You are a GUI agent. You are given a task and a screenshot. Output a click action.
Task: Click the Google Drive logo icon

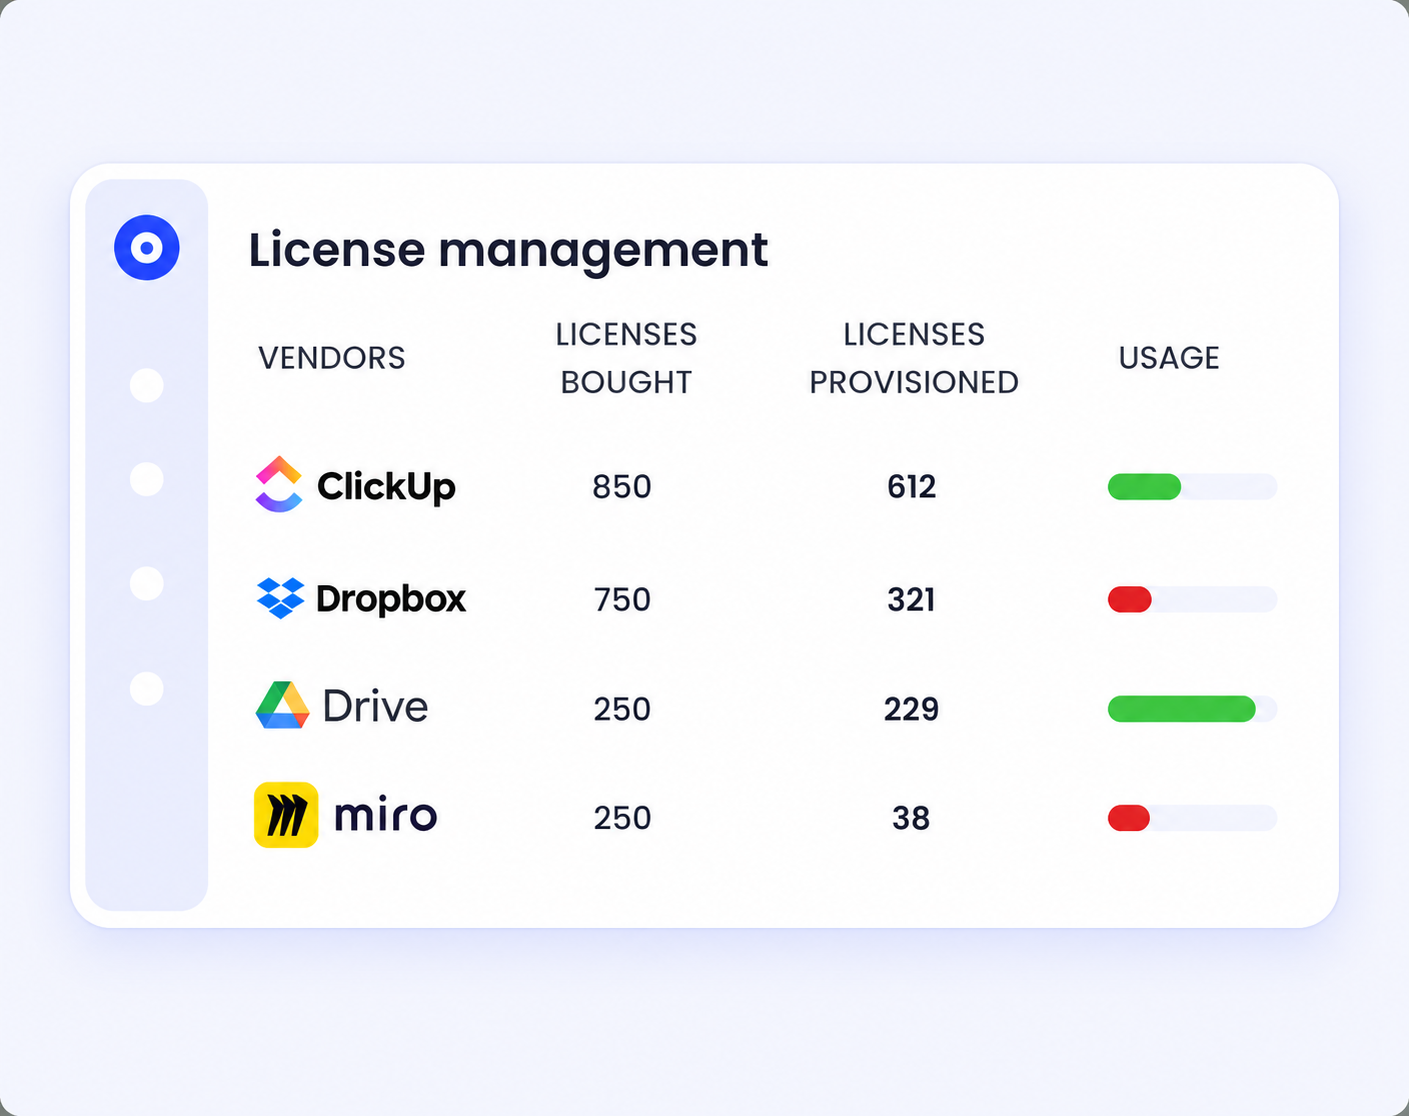tap(282, 706)
